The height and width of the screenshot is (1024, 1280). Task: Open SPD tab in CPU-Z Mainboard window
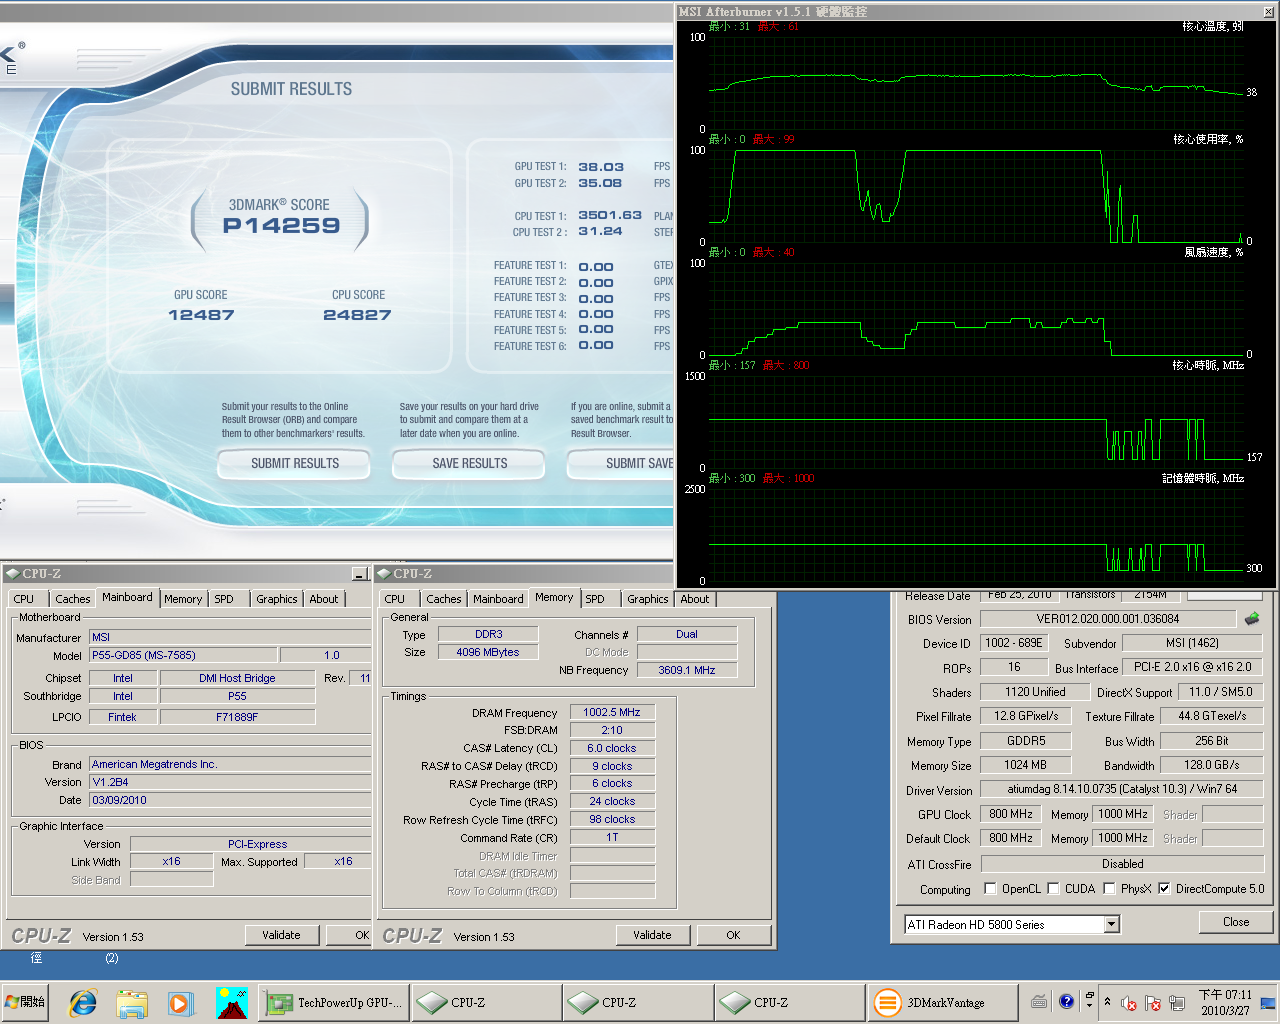224,599
